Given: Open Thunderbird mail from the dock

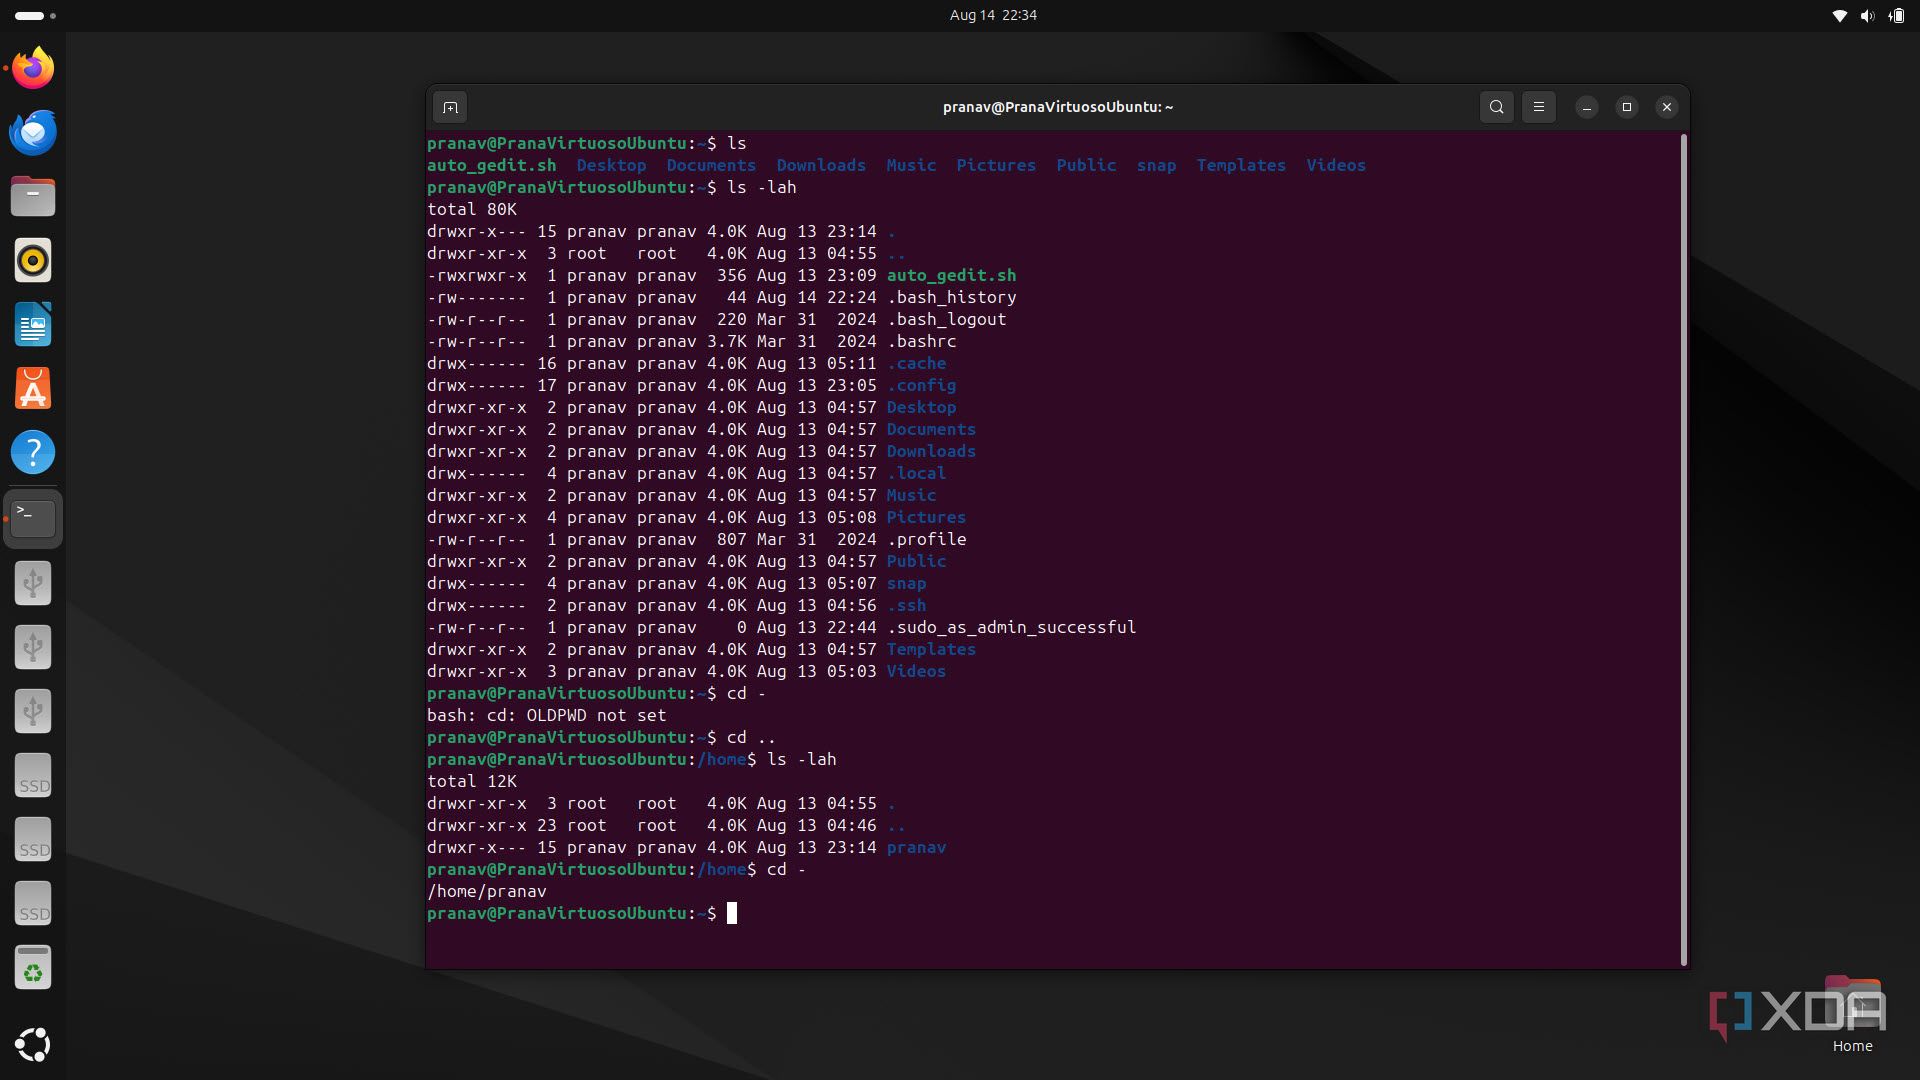Looking at the screenshot, I should [33, 132].
